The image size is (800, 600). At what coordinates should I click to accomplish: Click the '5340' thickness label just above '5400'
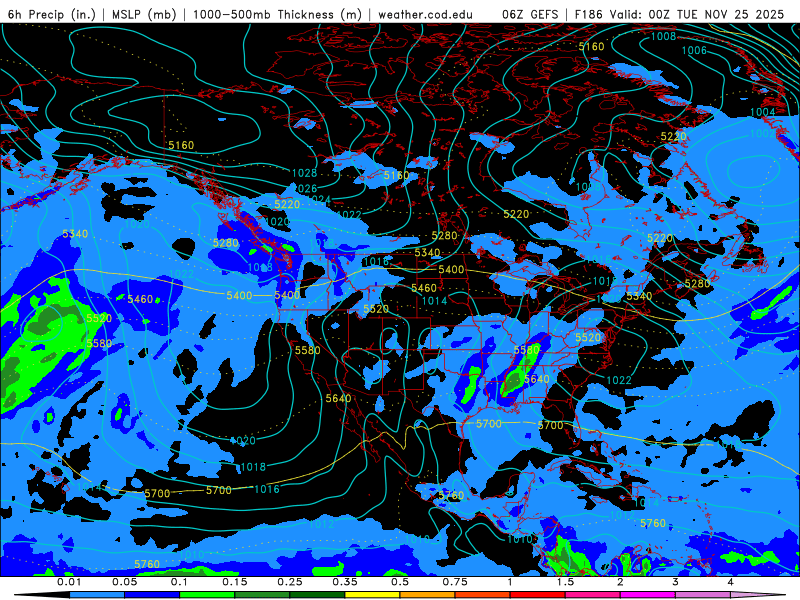(x=427, y=253)
